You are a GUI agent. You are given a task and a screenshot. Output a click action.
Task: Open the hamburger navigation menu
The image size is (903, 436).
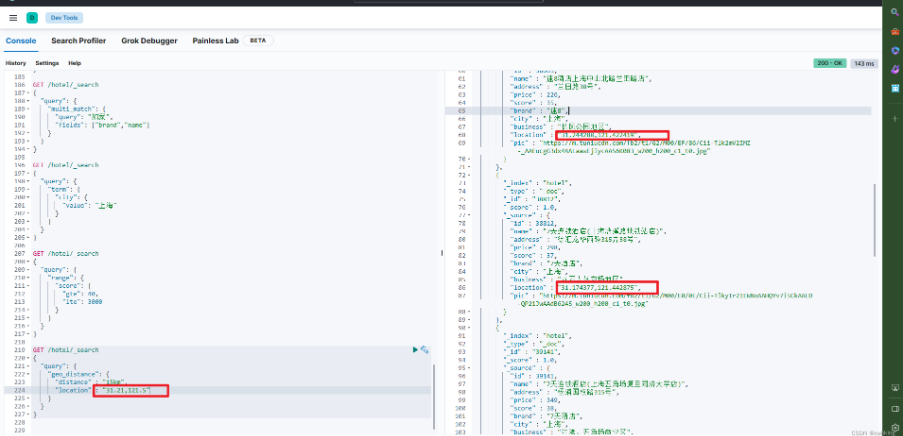(13, 18)
